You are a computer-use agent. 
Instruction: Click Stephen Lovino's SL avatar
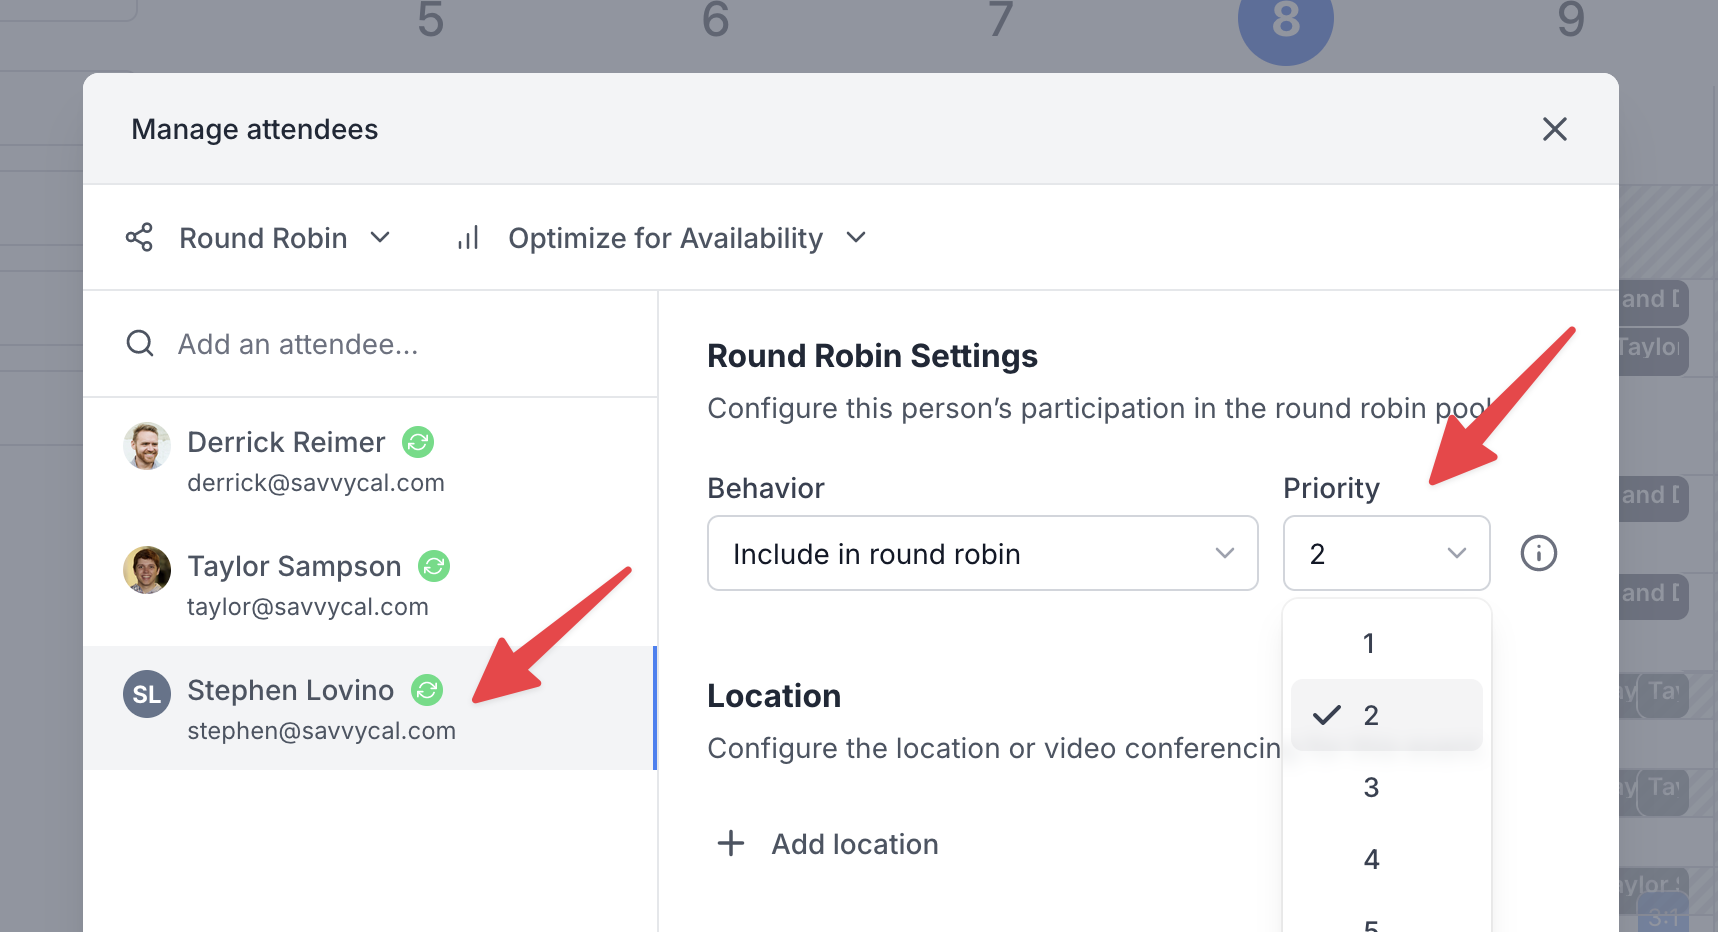point(146,693)
